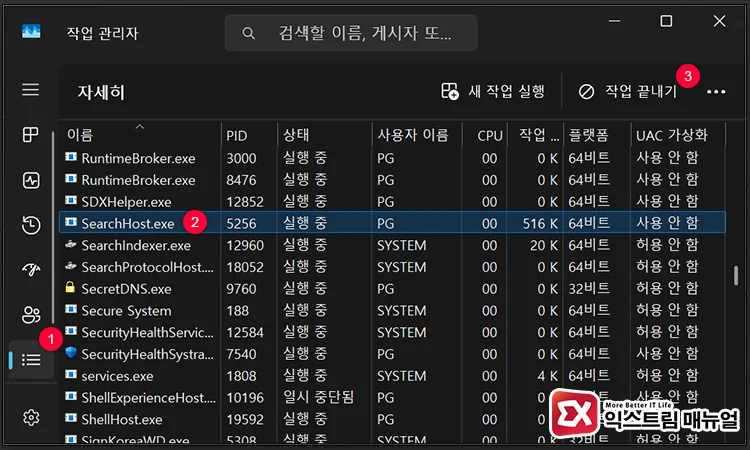The height and width of the screenshot is (450, 750).
Task: Open the Users page icon
Action: (x=31, y=315)
